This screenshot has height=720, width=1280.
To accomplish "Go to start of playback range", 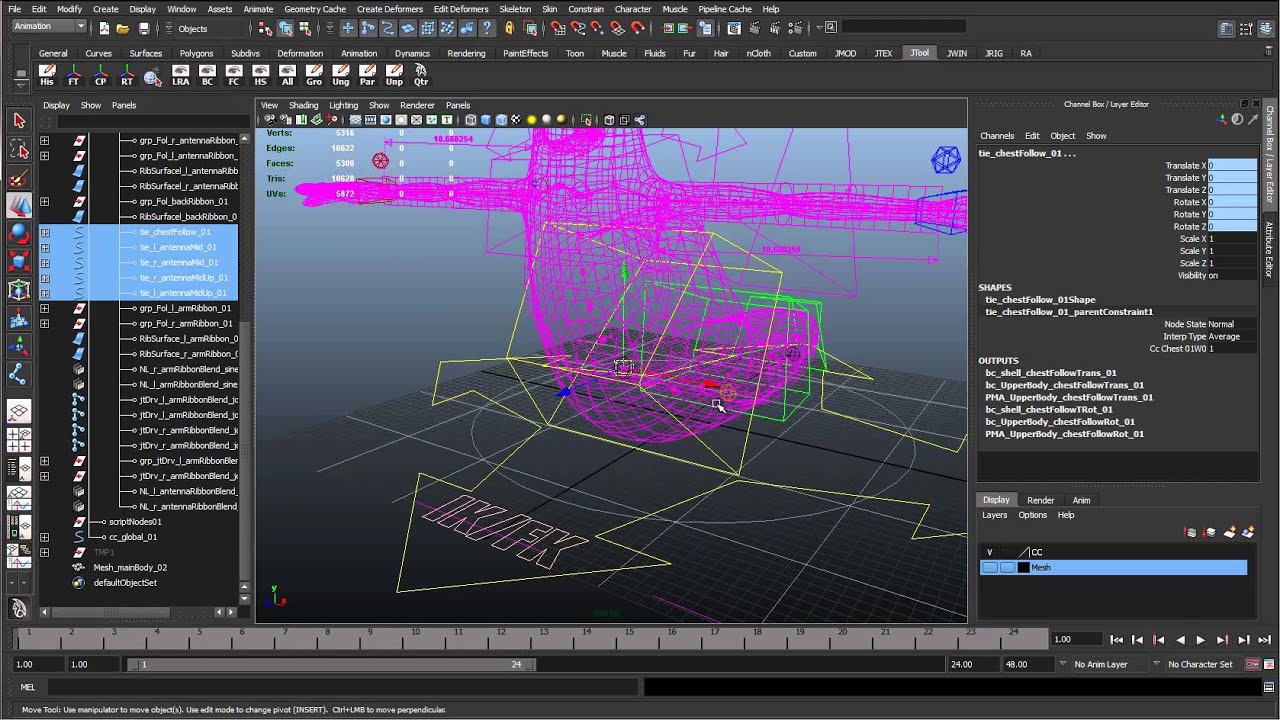I will tap(1116, 640).
